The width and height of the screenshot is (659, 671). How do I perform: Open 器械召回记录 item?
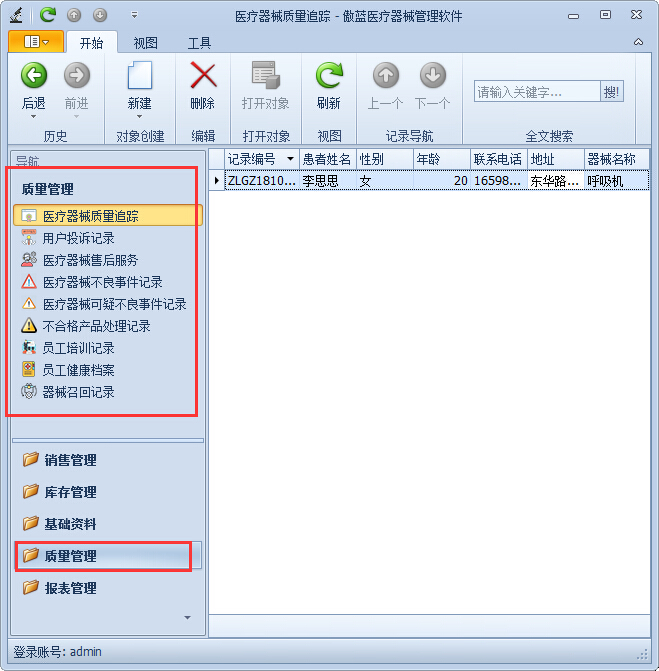[78, 392]
